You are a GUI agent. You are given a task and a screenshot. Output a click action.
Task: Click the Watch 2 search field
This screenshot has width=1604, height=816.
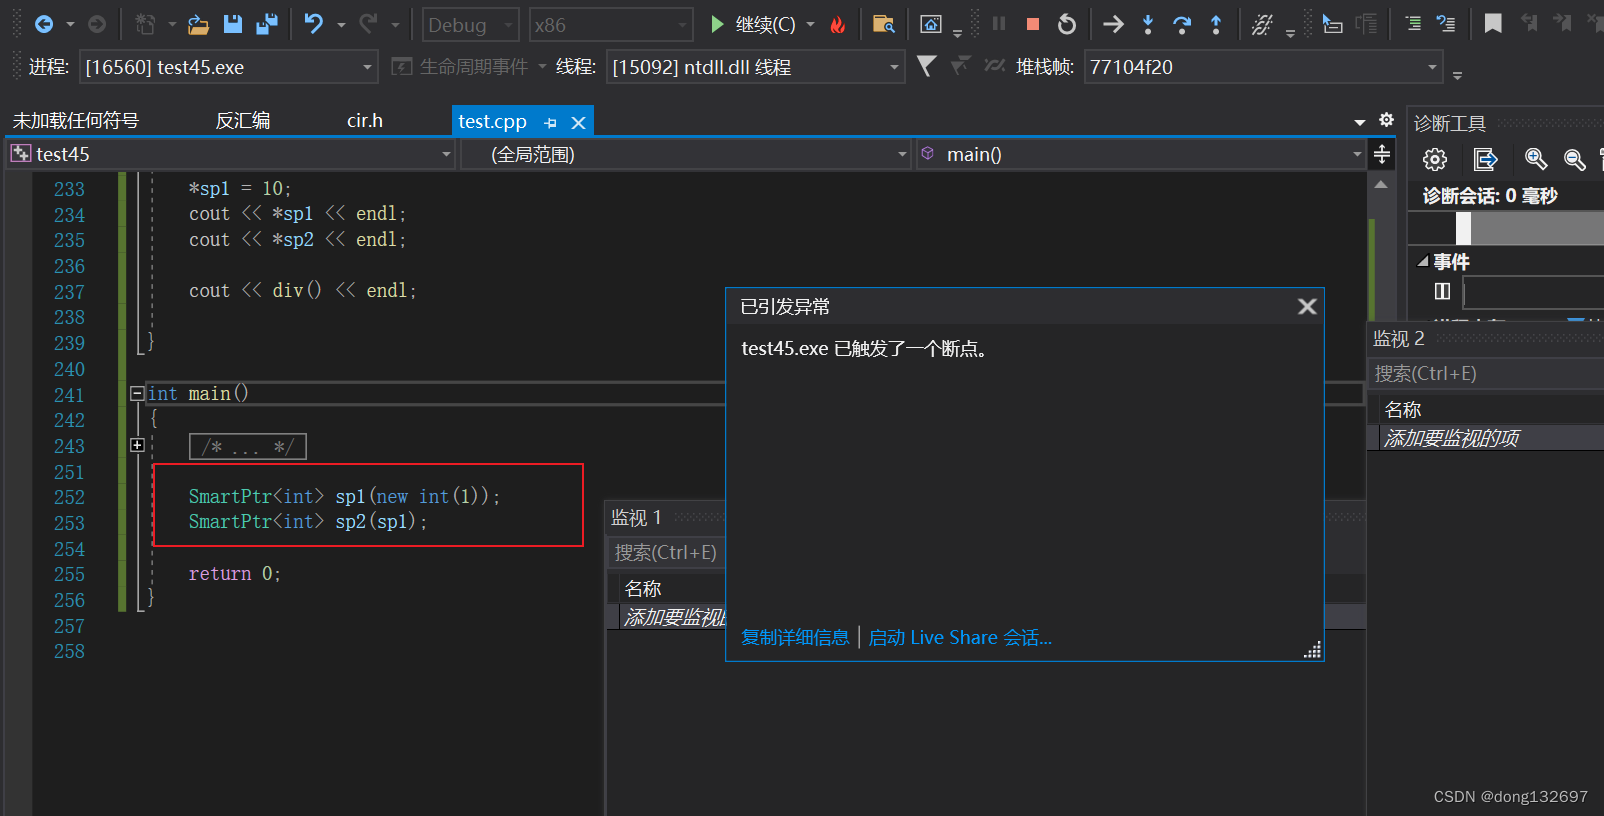click(1485, 374)
